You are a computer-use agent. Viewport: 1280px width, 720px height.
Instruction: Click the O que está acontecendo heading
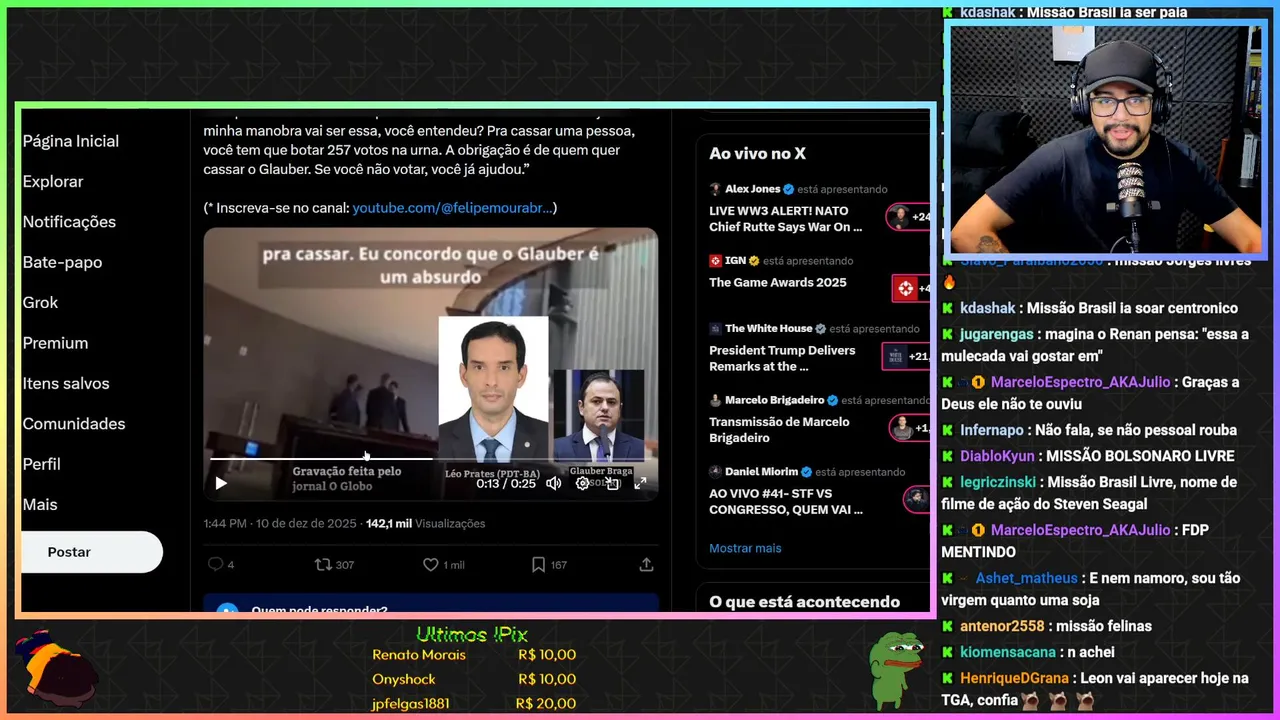(x=805, y=602)
